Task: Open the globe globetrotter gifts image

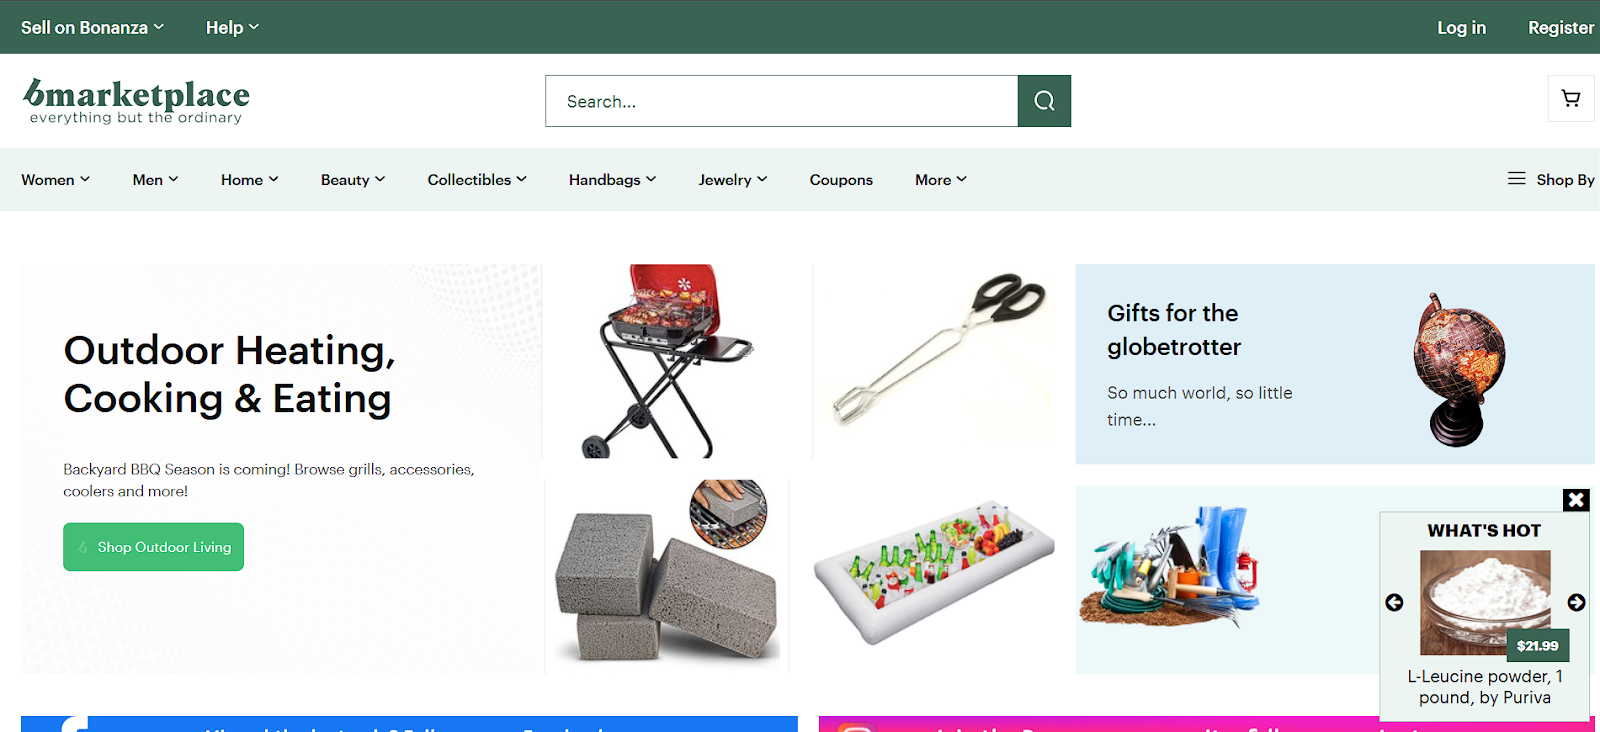Action: 1458,369
